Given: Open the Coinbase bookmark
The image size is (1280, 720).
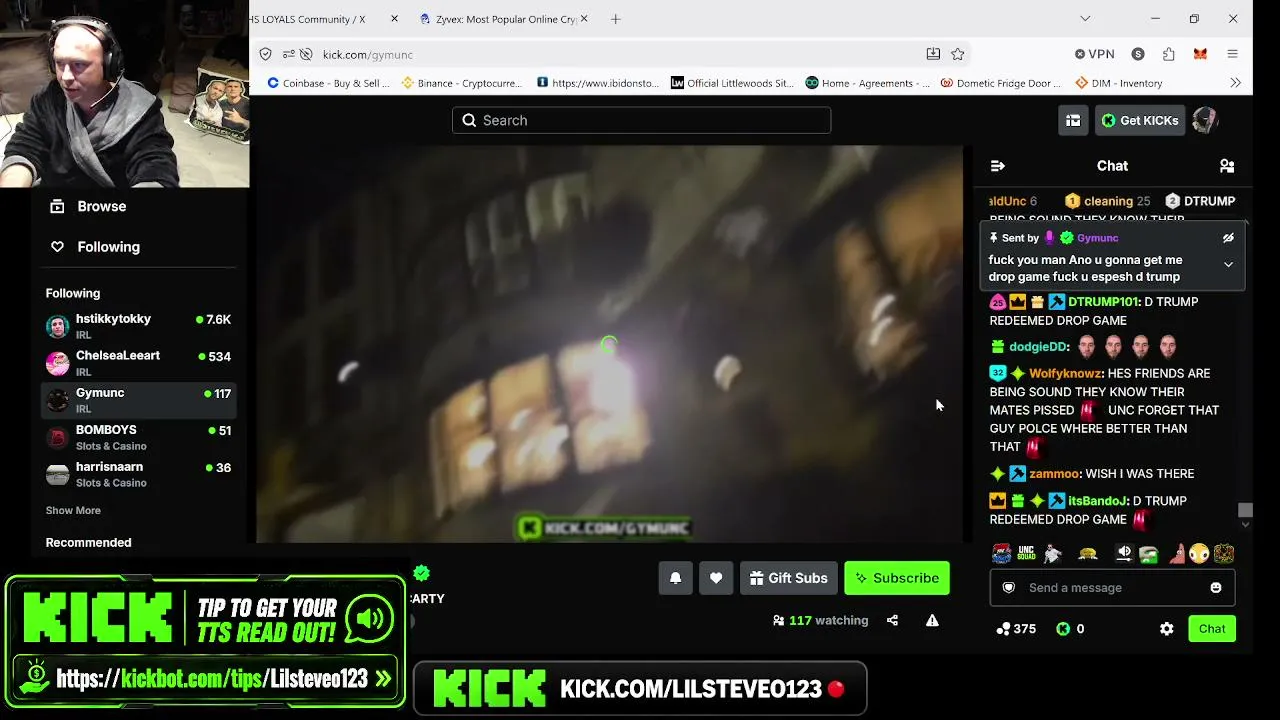Looking at the screenshot, I should tap(328, 83).
